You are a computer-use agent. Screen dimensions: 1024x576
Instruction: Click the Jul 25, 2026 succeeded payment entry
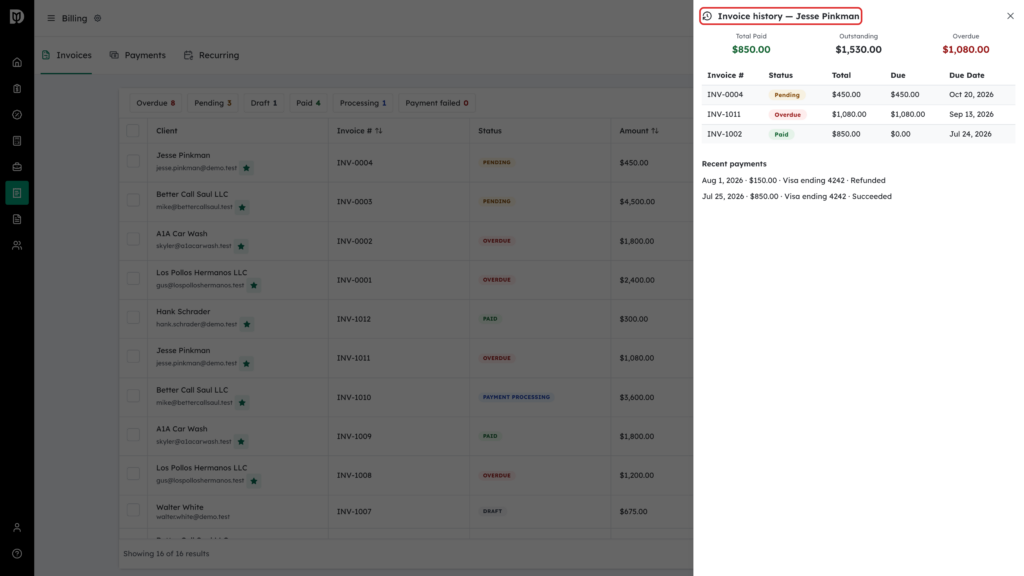[797, 197]
